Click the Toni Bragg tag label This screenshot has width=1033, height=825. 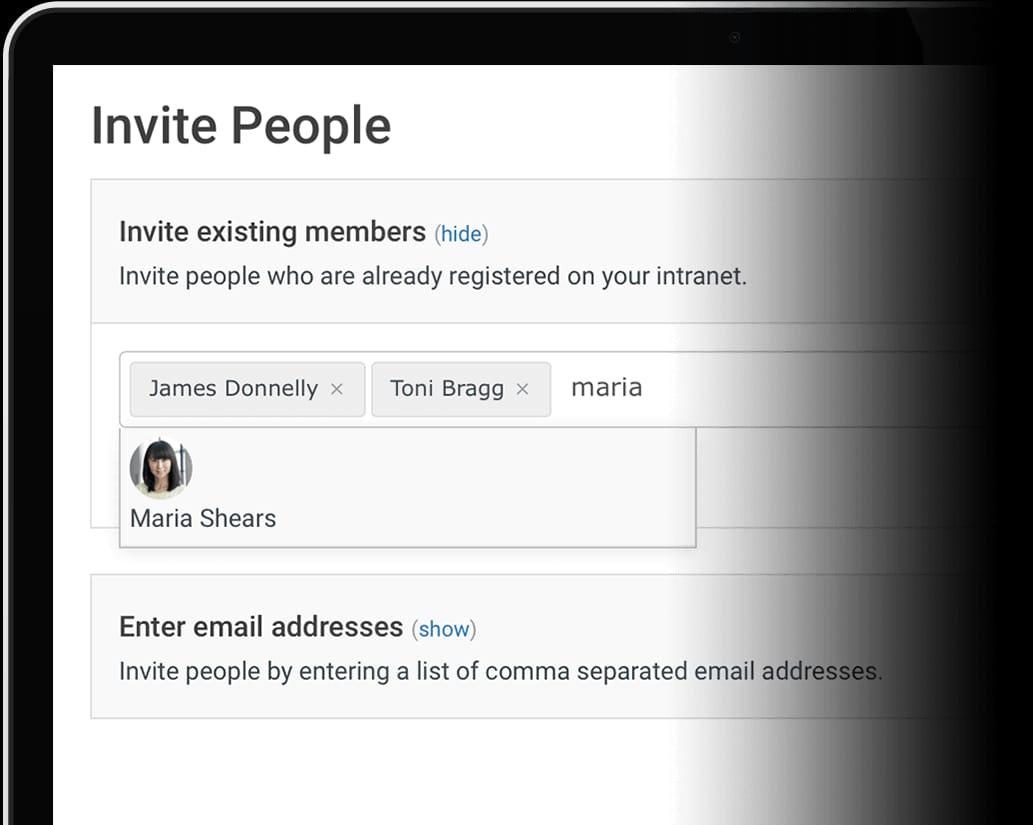pyautogui.click(x=447, y=389)
